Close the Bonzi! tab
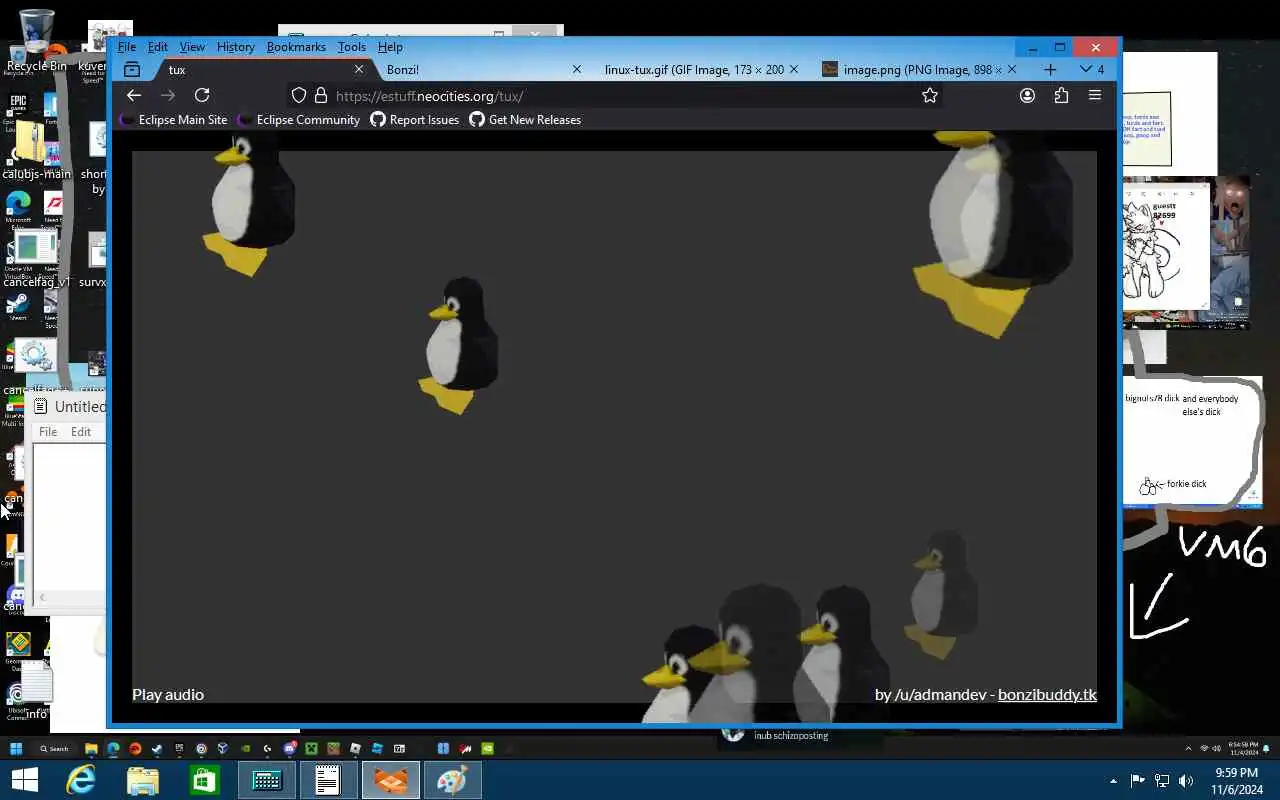1280x800 pixels. (576, 69)
